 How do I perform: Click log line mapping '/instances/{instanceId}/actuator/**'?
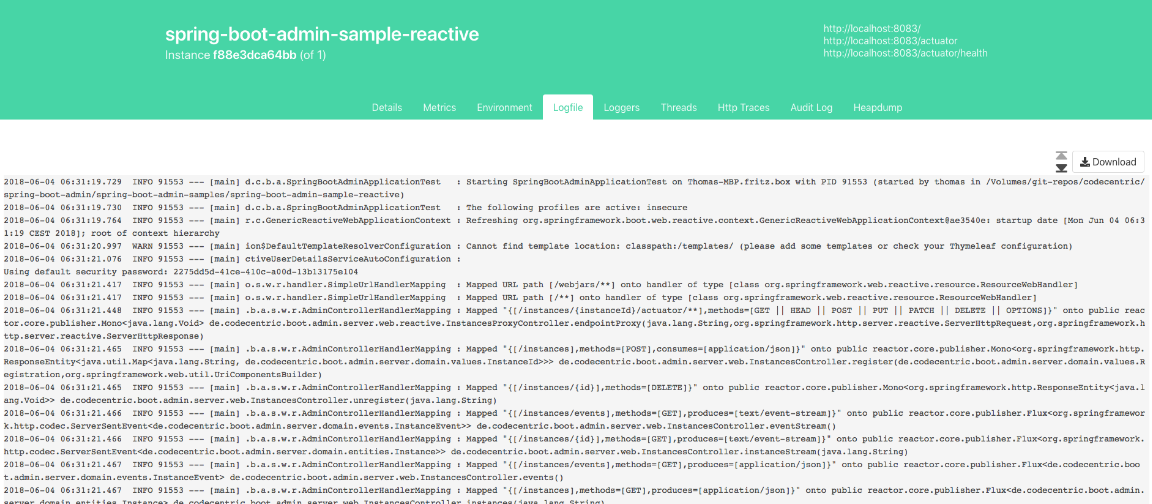[574, 323]
